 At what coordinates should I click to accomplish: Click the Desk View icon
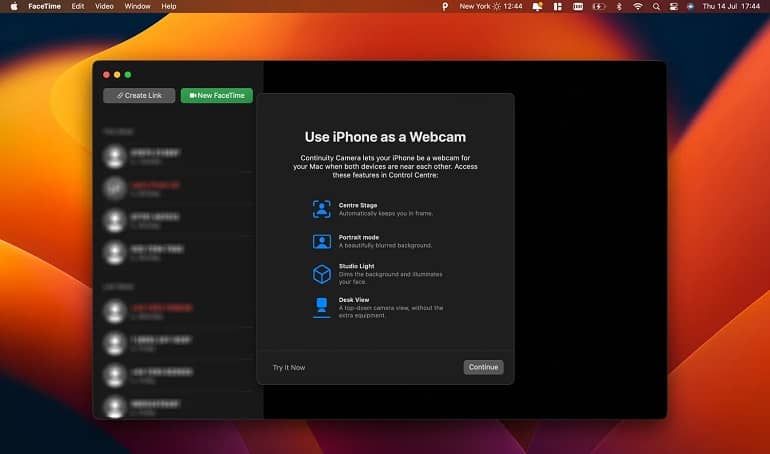(x=322, y=307)
